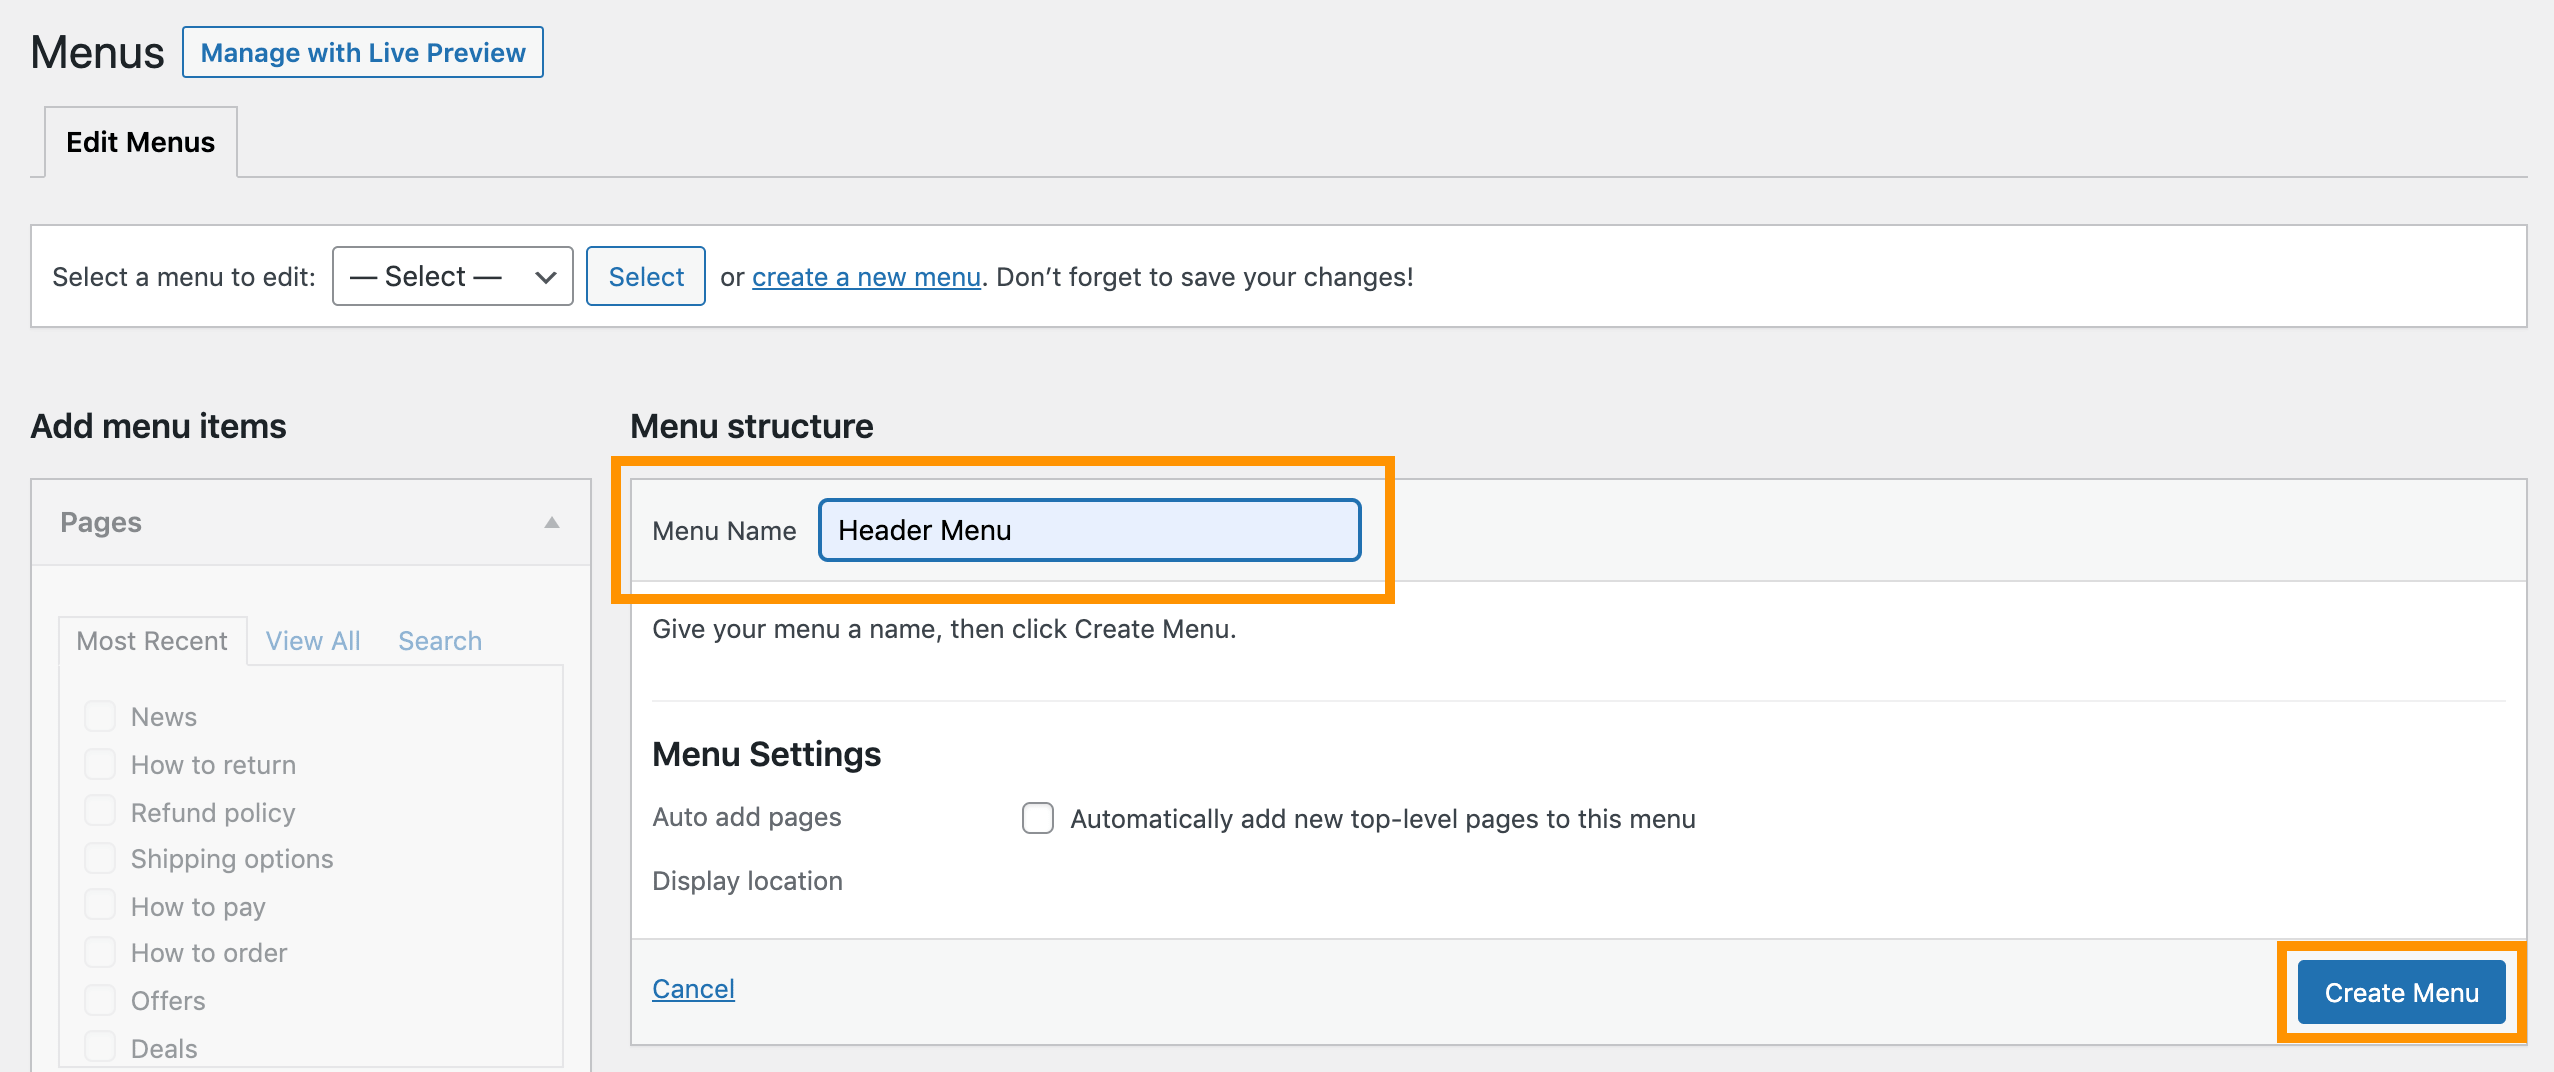The width and height of the screenshot is (2554, 1072).
Task: Check the Deals page checkbox
Action: (100, 1047)
